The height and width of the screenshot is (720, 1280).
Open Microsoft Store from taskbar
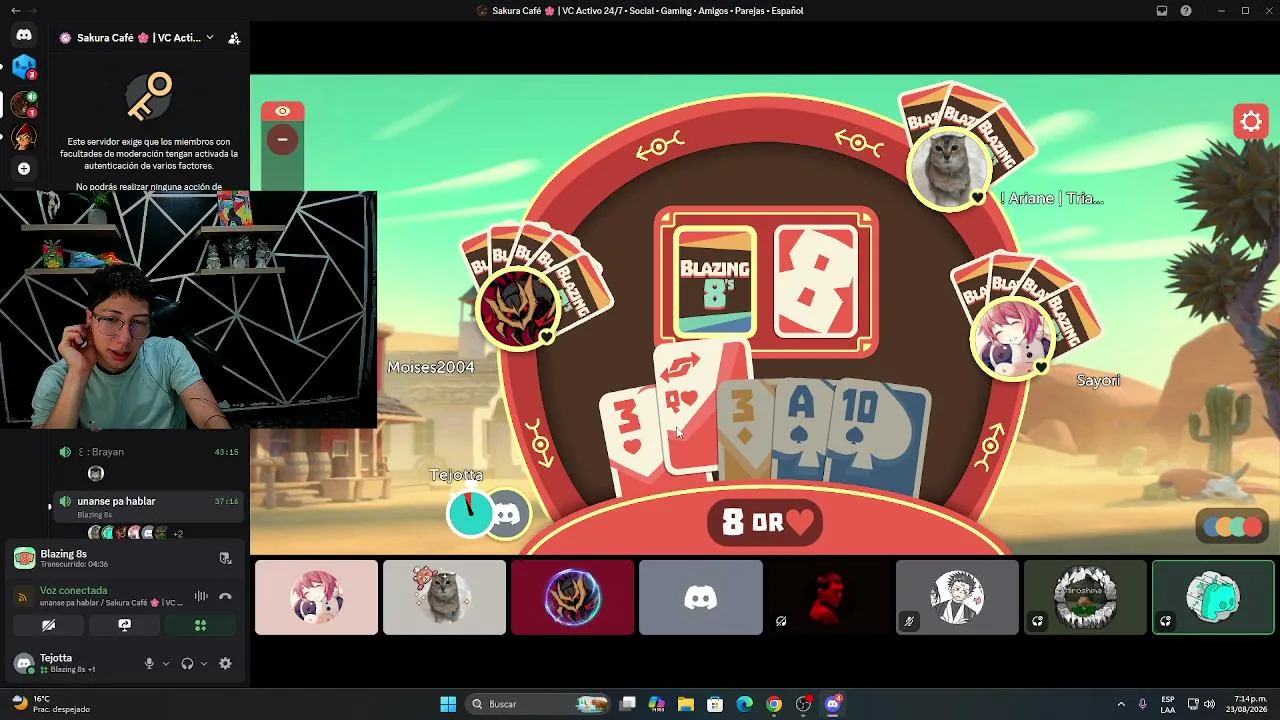715,704
